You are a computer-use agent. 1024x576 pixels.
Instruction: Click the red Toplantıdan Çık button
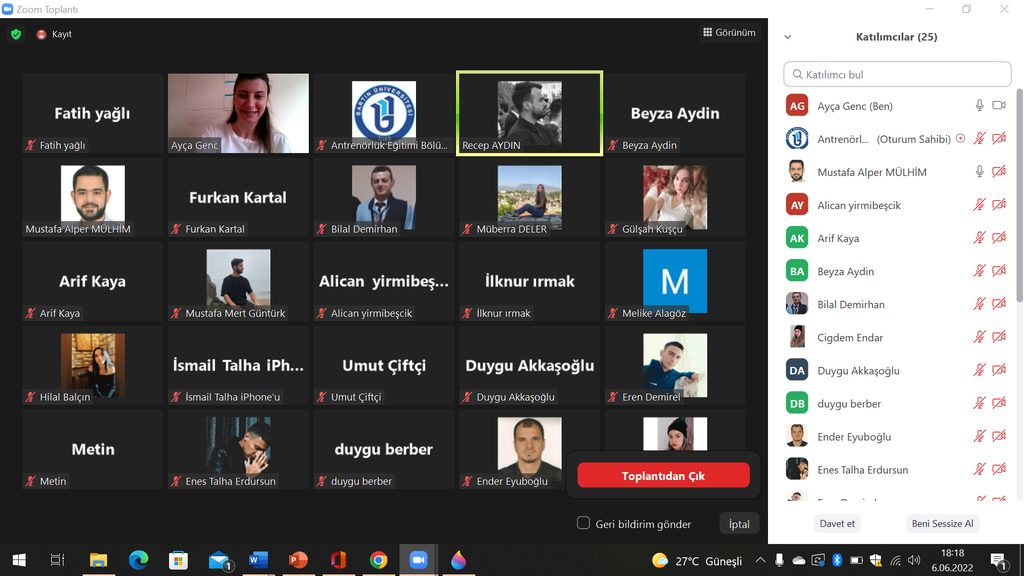point(663,476)
